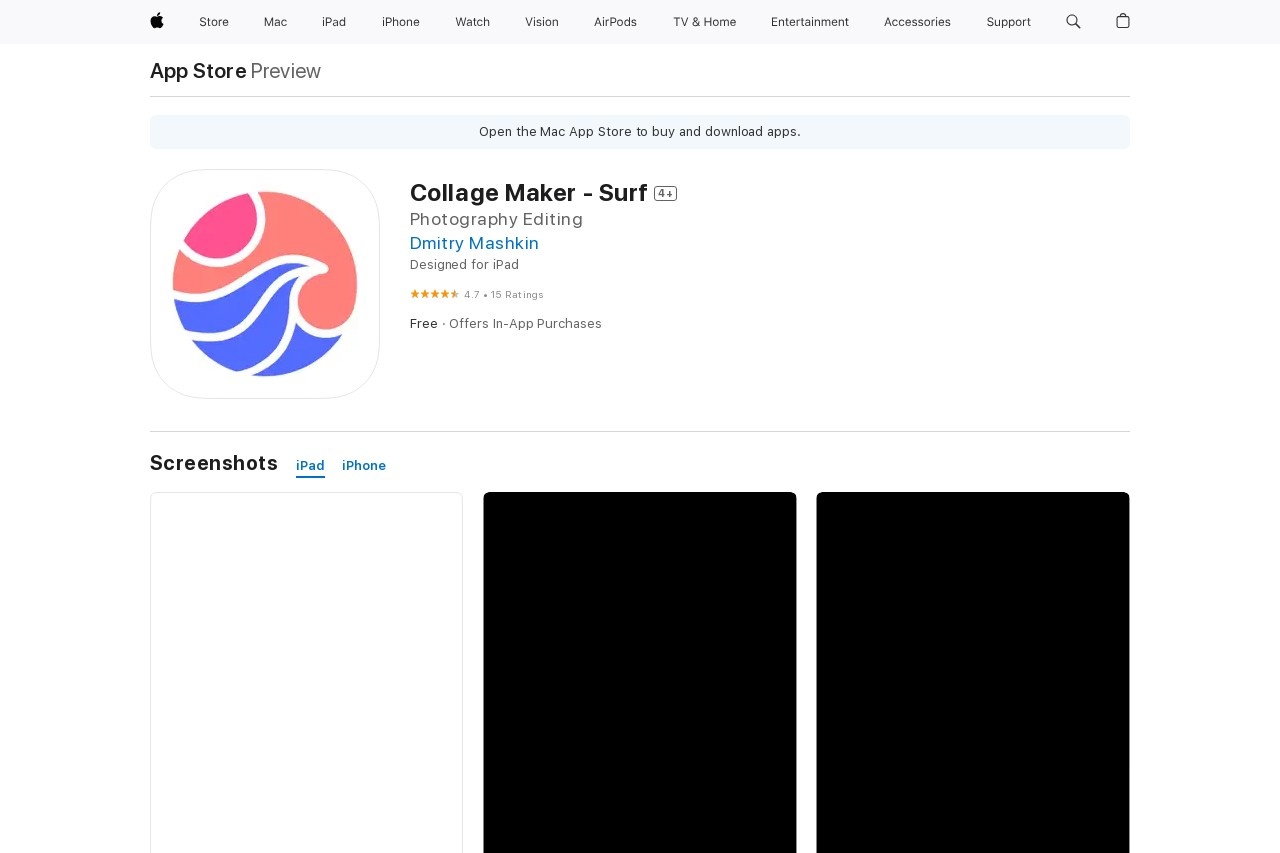Screen dimensions: 1280x853
Task: Click the 'Screenshots' heading
Action: click(x=214, y=463)
